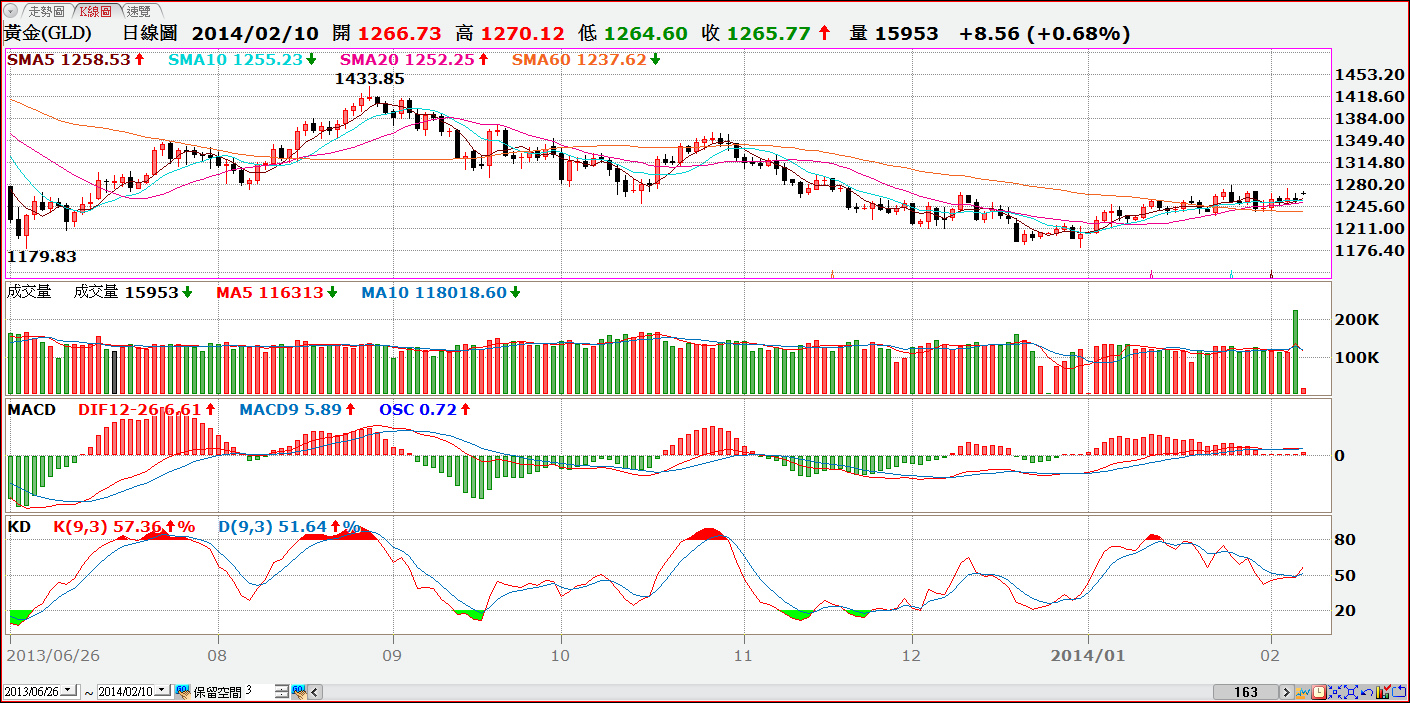Click the 保留空間 spinner control
1410x703 pixels.
click(282, 691)
